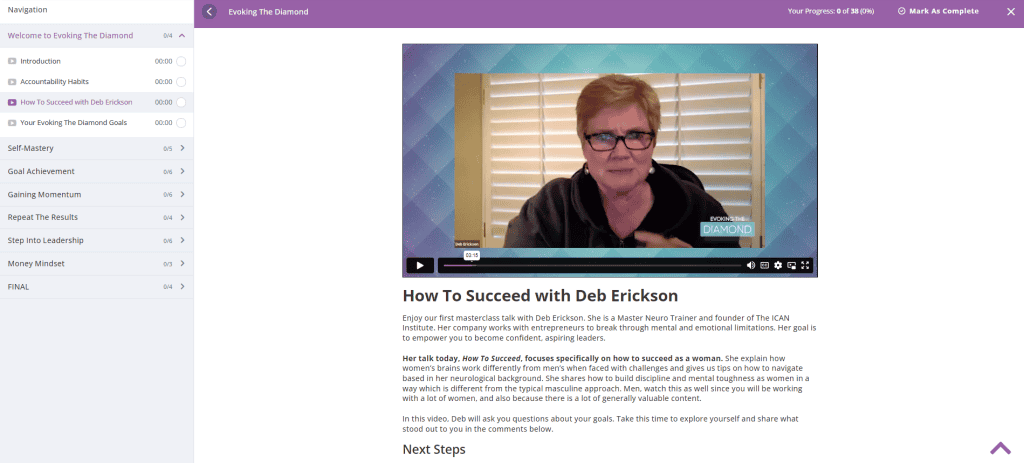Go back using the circled left arrow
Image resolution: width=1024 pixels, height=463 pixels.
[209, 12]
